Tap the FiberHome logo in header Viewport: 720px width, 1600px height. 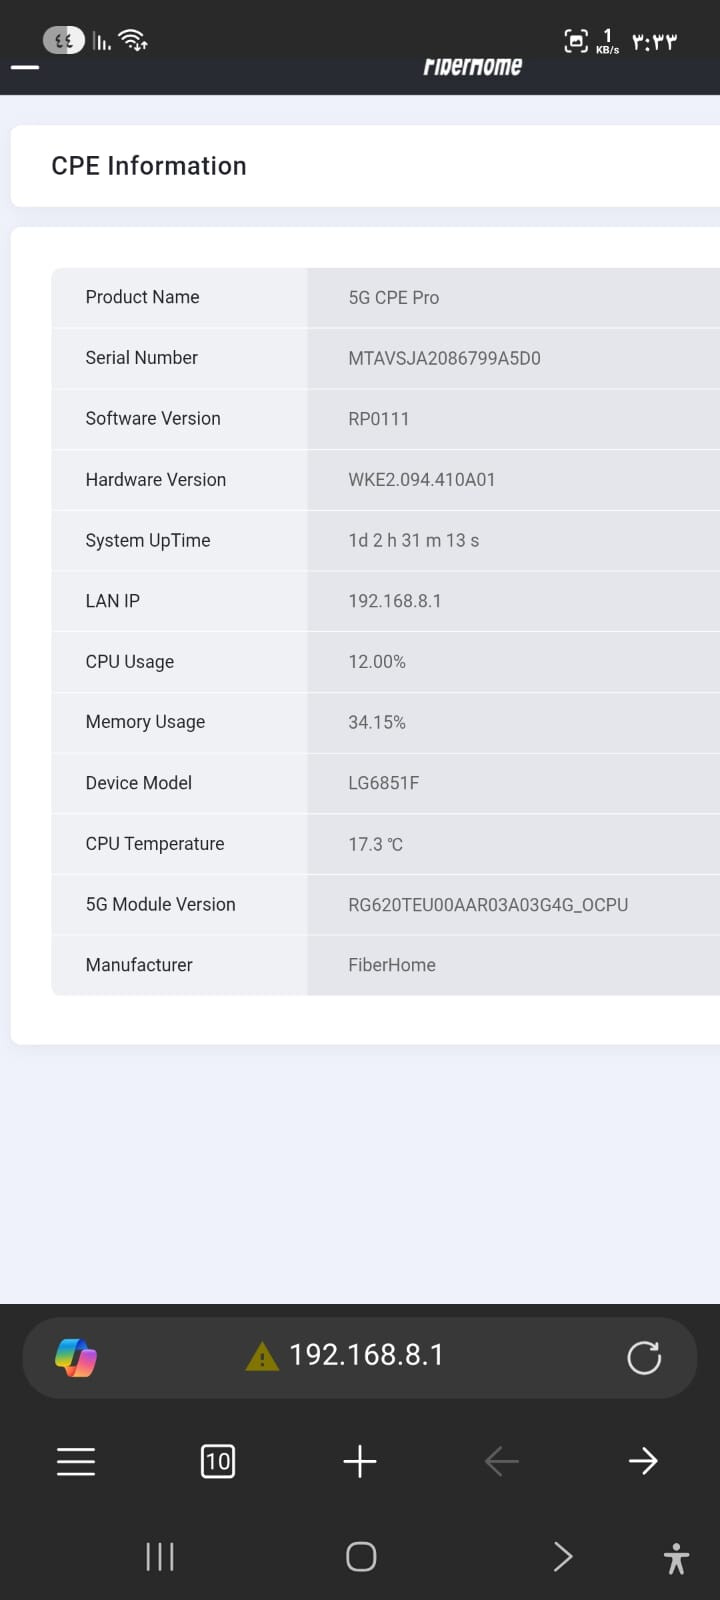[472, 67]
